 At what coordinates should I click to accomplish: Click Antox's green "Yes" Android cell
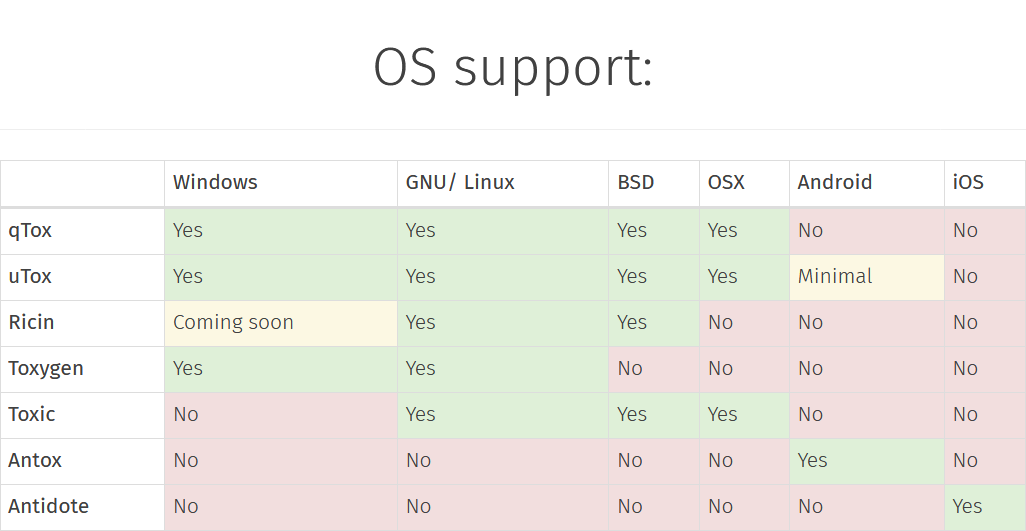coord(813,461)
